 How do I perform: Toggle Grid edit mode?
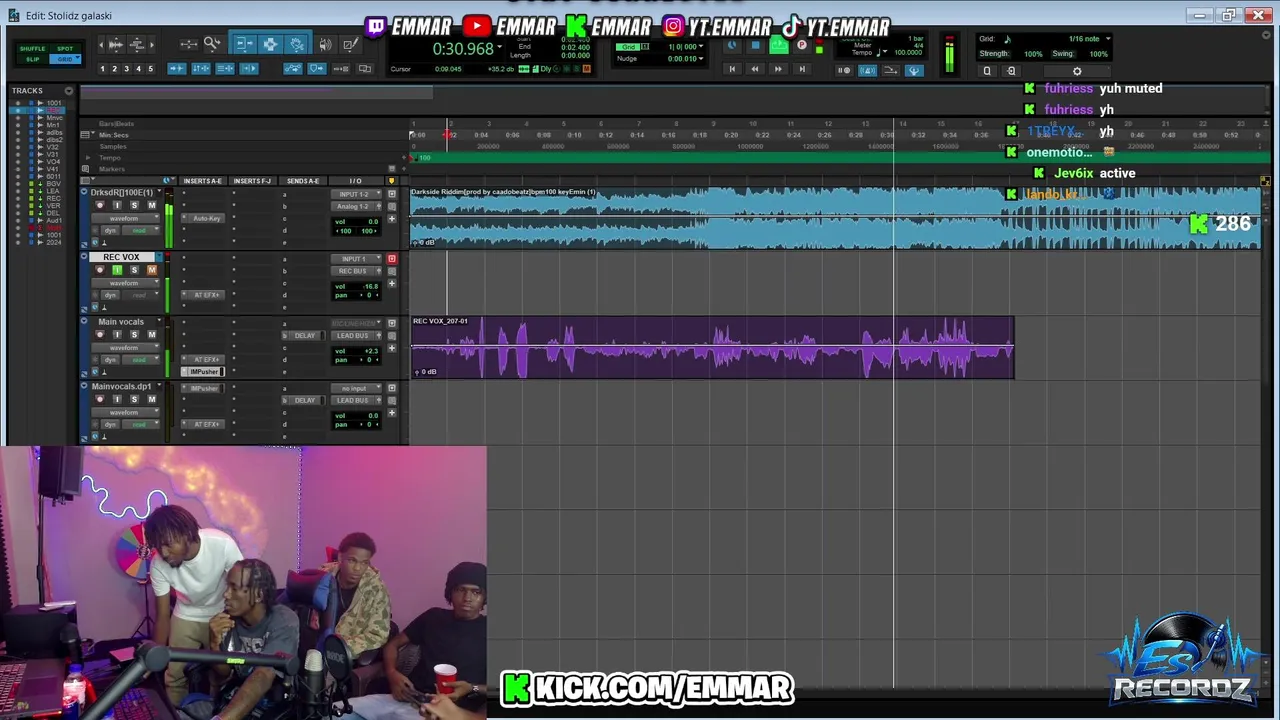coord(65,59)
